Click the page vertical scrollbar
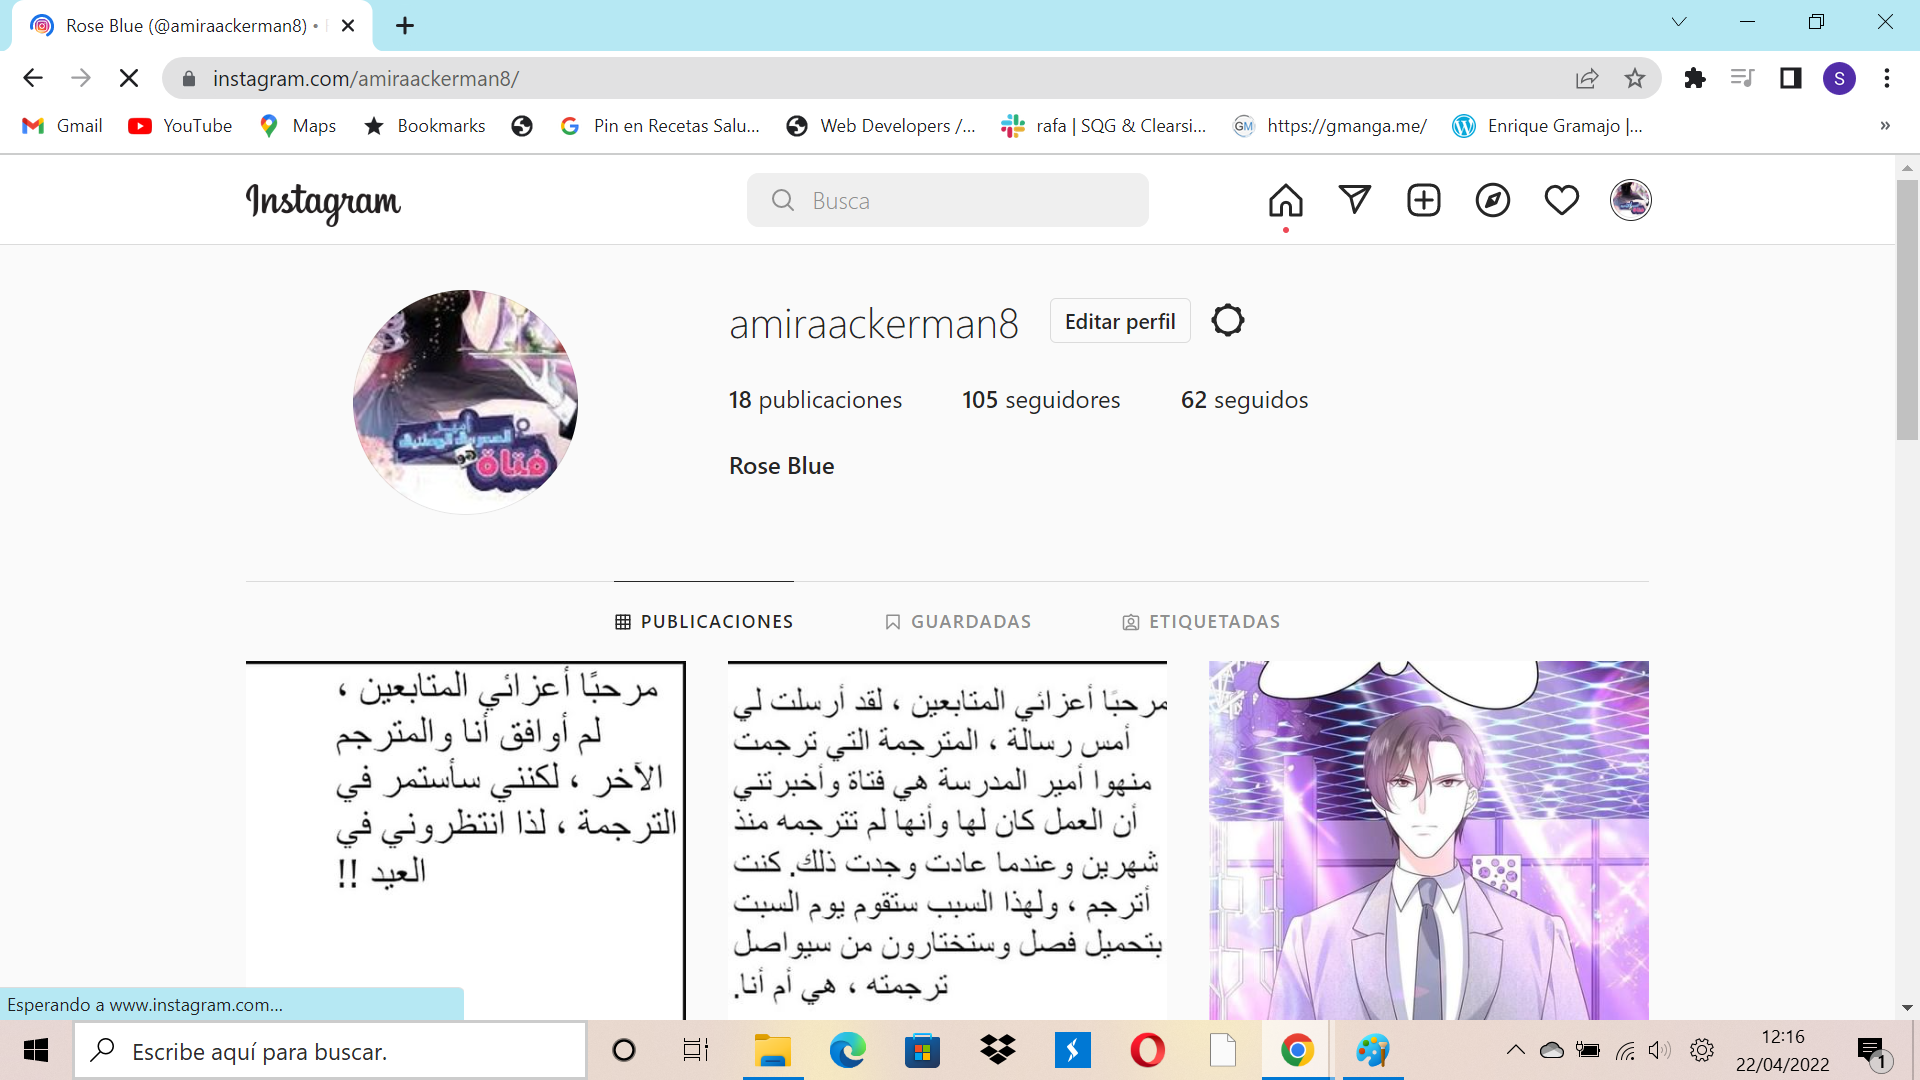 click(x=1907, y=310)
